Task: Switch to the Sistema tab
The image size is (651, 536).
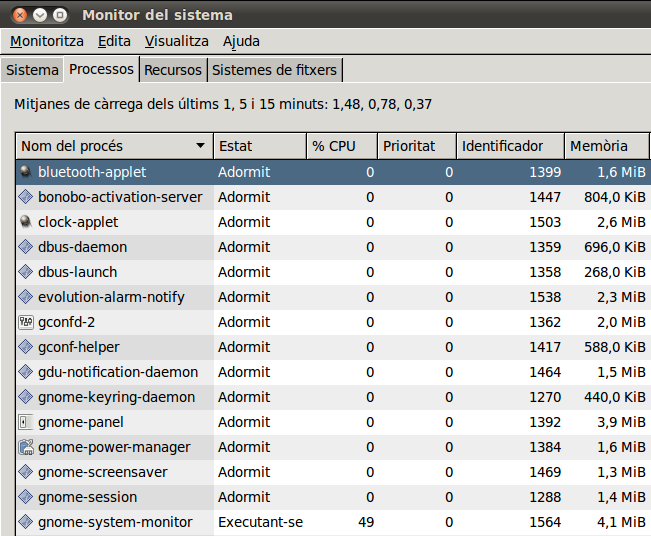Action: pos(32,70)
